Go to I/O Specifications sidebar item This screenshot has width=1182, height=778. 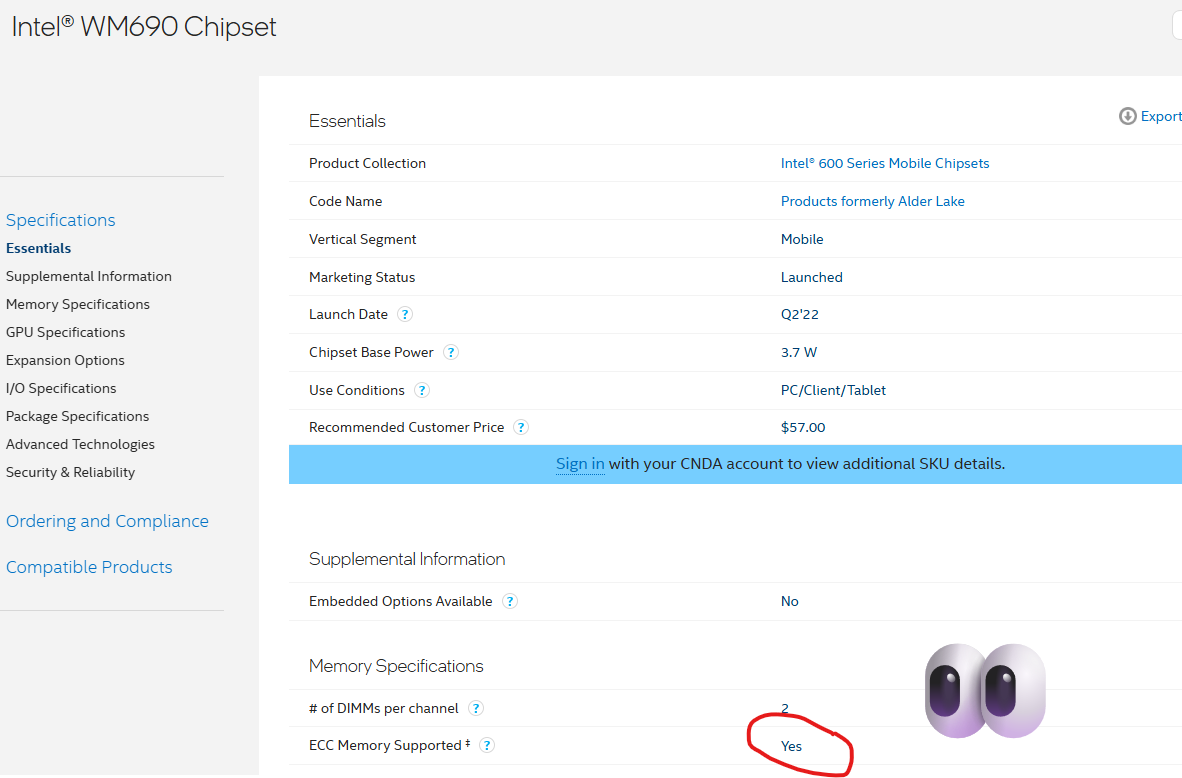coord(61,387)
